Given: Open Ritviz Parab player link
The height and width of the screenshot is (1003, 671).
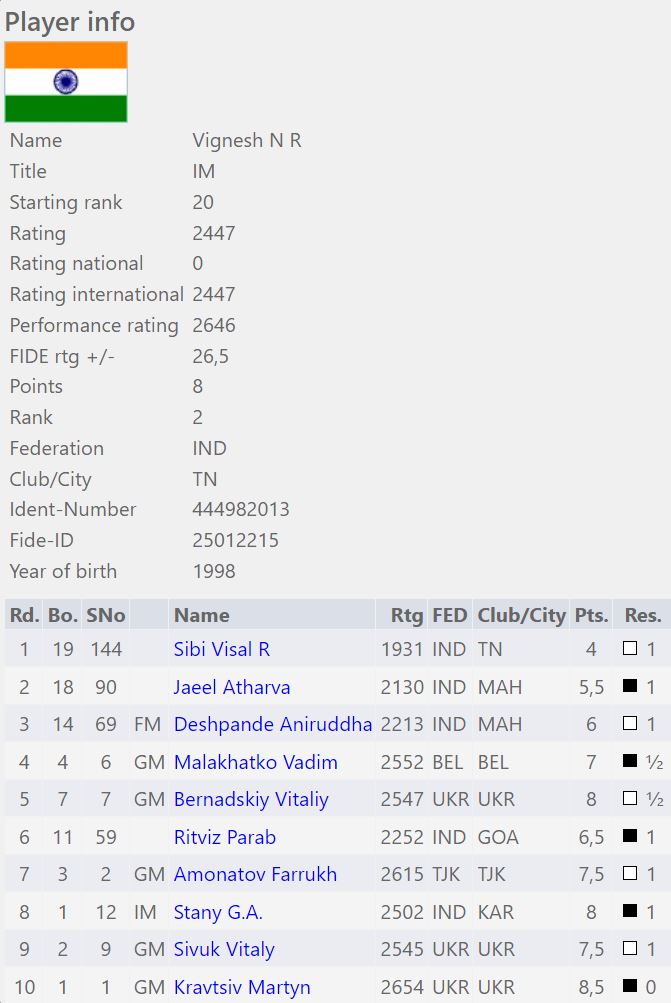Looking at the screenshot, I should coord(225,837).
